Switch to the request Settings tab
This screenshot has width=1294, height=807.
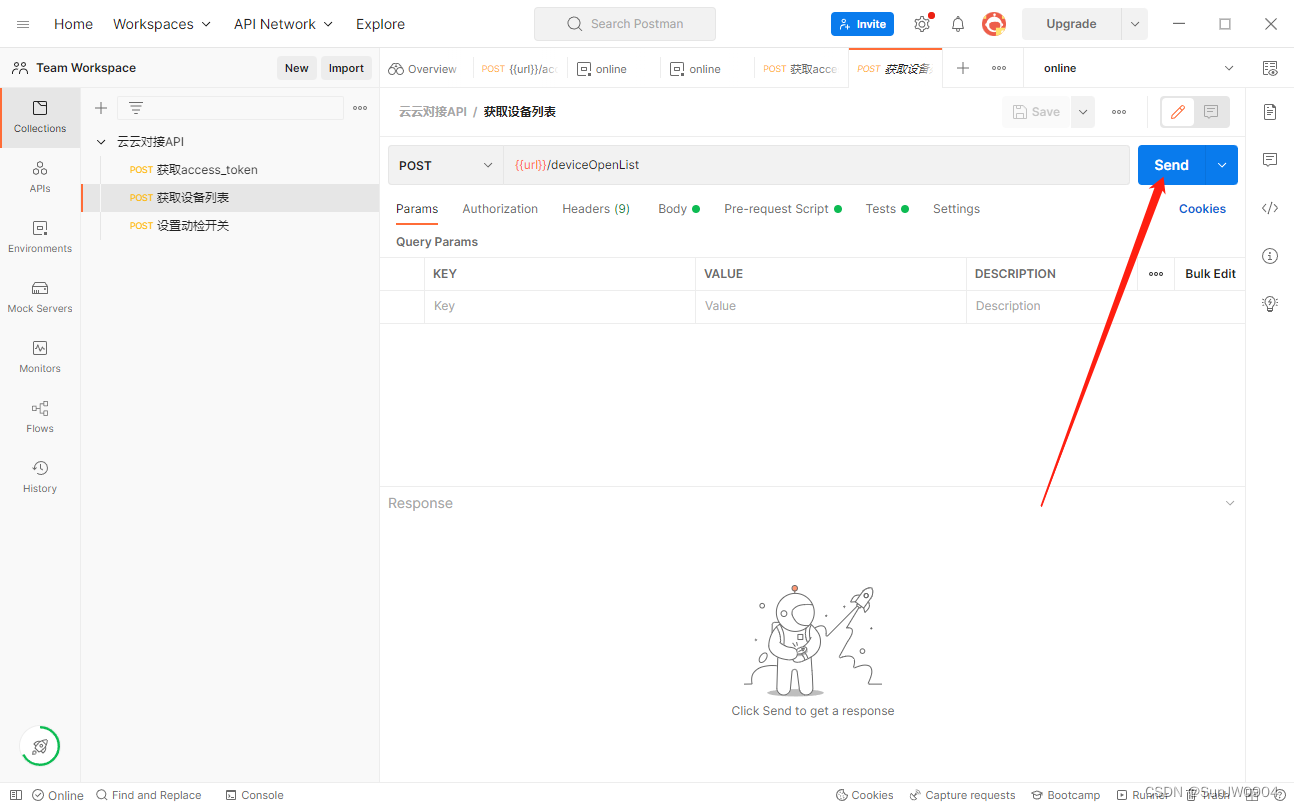click(956, 209)
